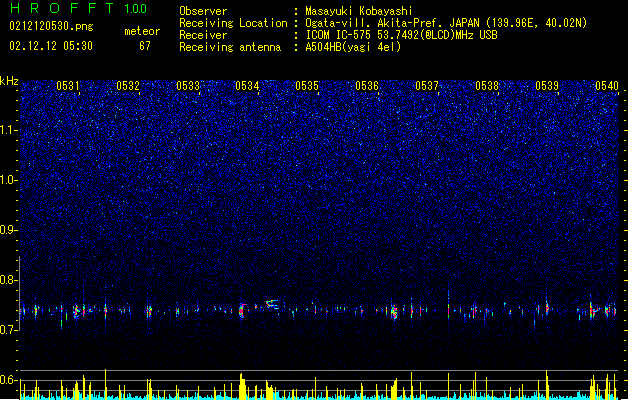
Task: Click the Observer field label
Action: pyautogui.click(x=203, y=11)
